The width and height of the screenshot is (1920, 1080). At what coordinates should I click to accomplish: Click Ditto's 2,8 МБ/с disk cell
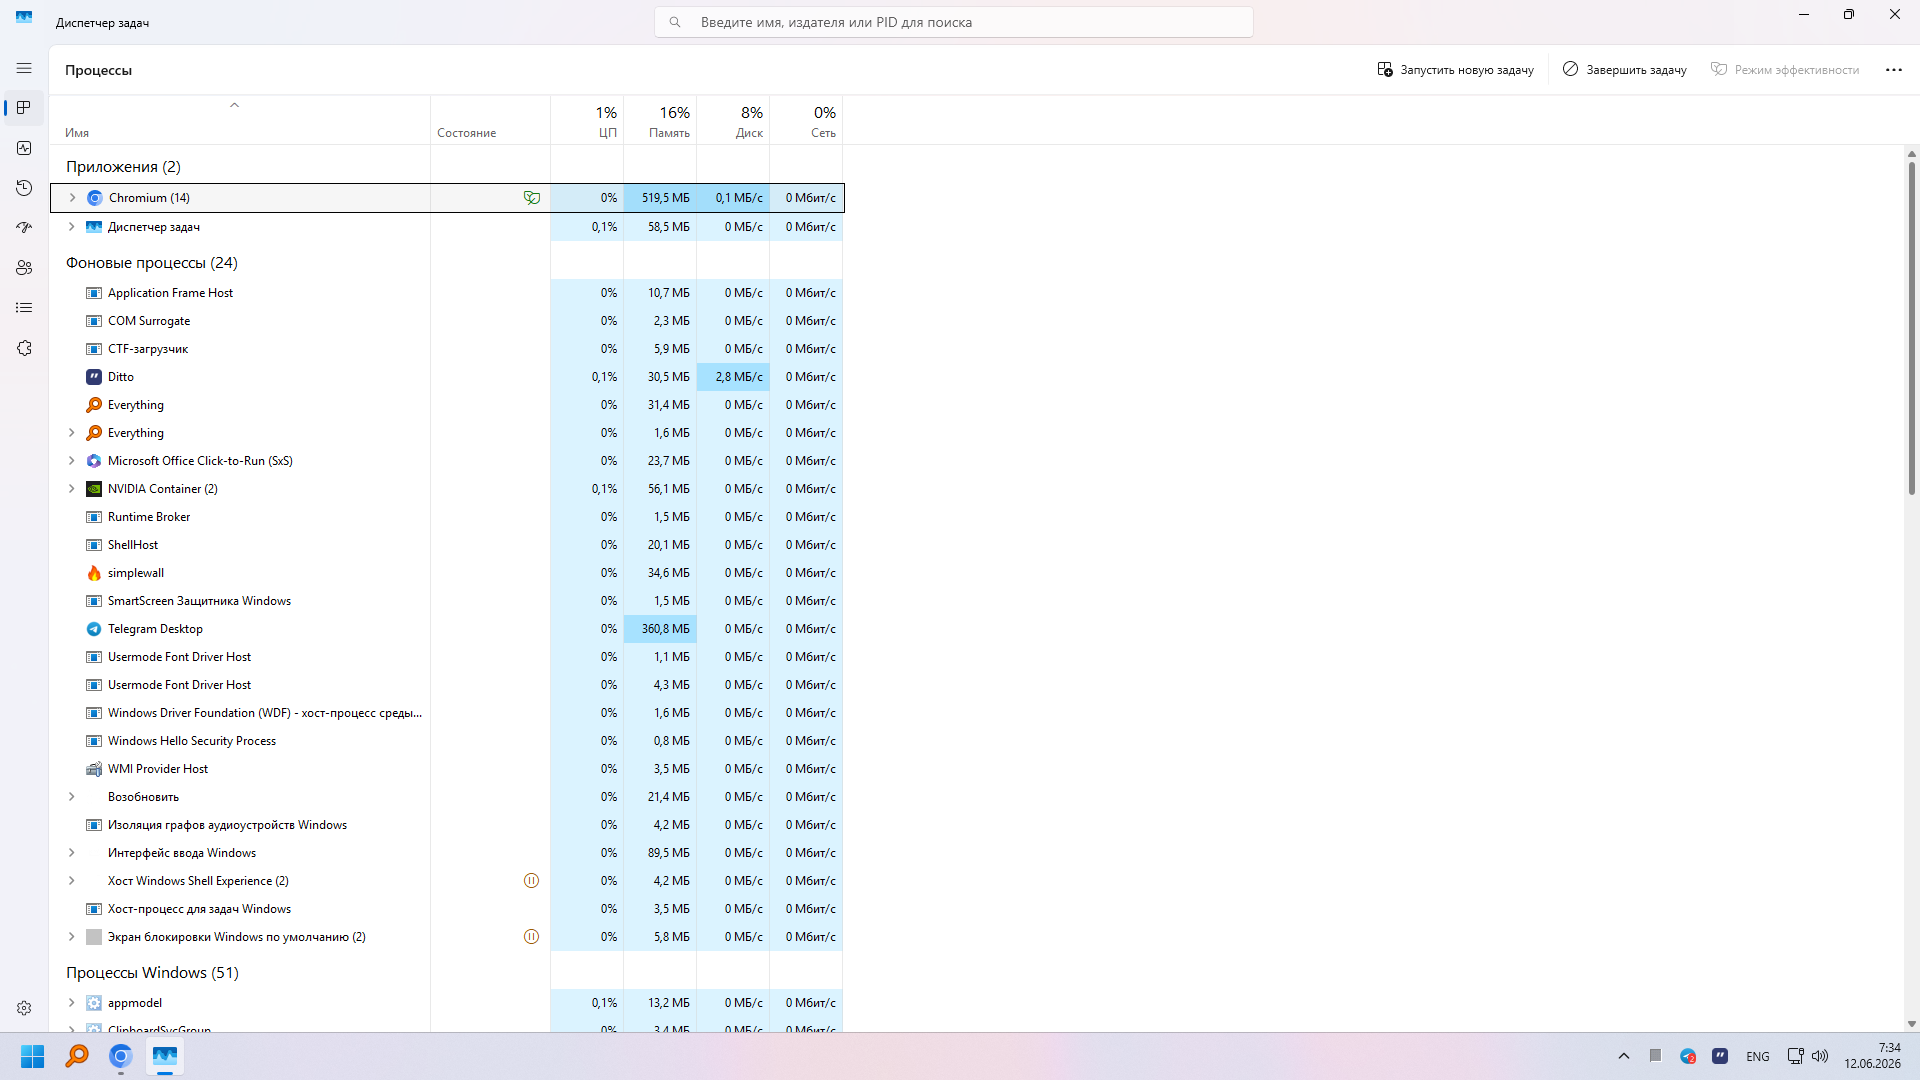tap(733, 377)
